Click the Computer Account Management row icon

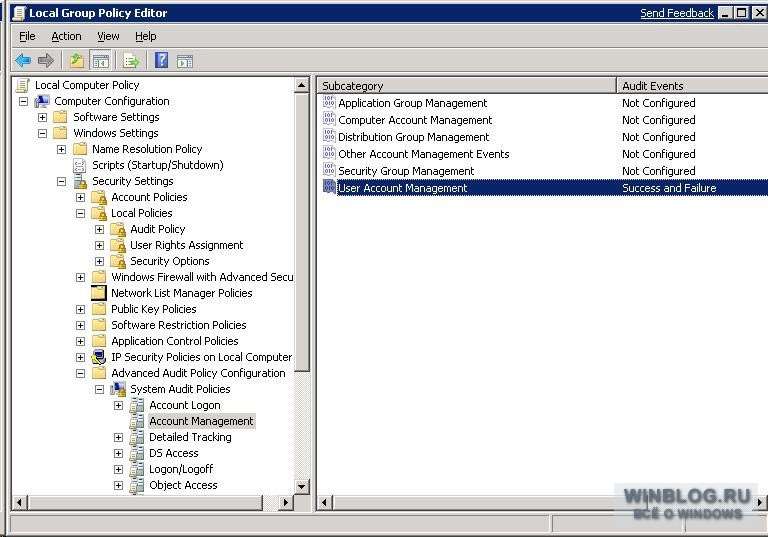click(329, 120)
